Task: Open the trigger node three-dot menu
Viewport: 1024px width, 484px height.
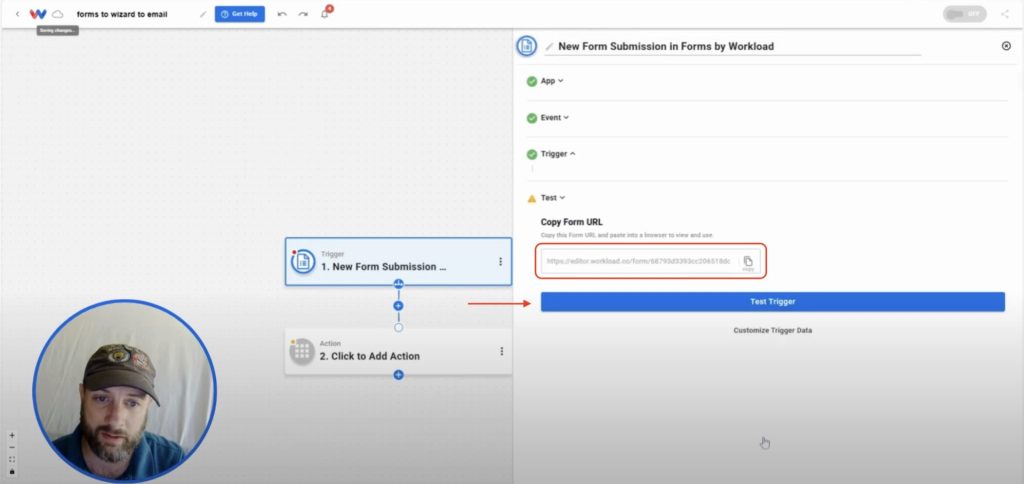Action: click(501, 261)
